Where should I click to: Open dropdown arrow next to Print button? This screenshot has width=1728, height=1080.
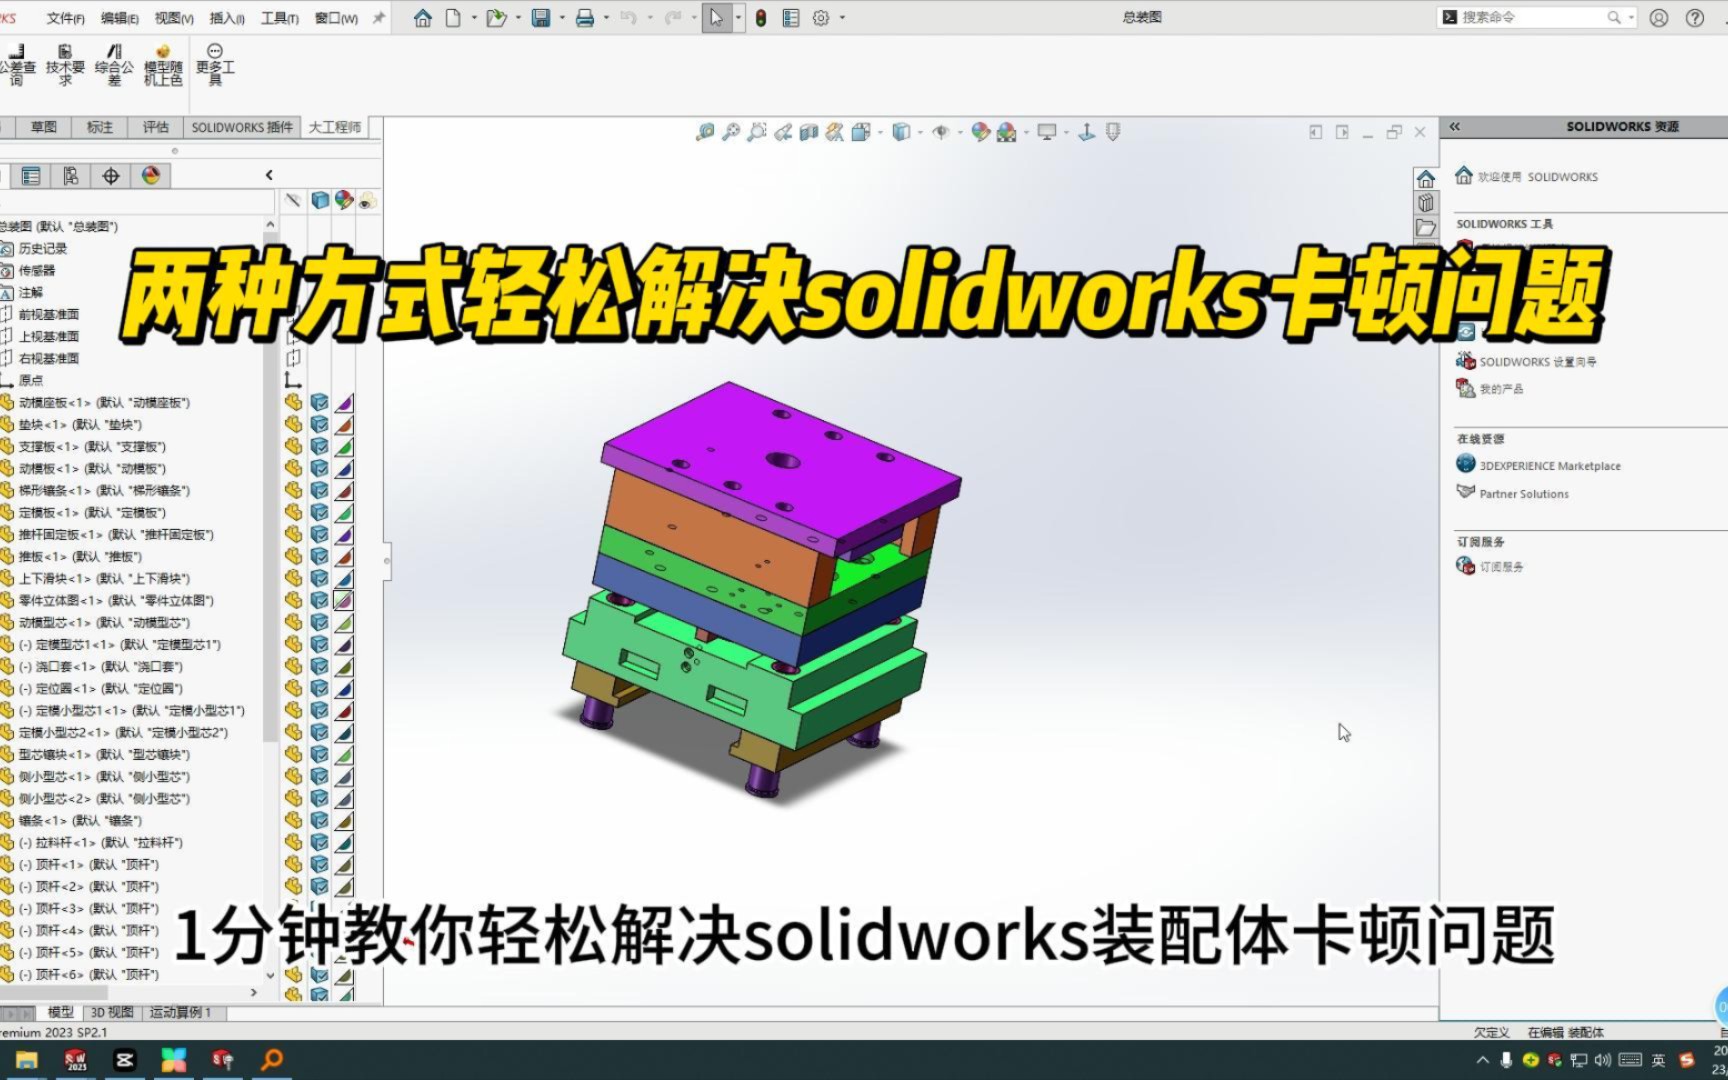[x=606, y=18]
